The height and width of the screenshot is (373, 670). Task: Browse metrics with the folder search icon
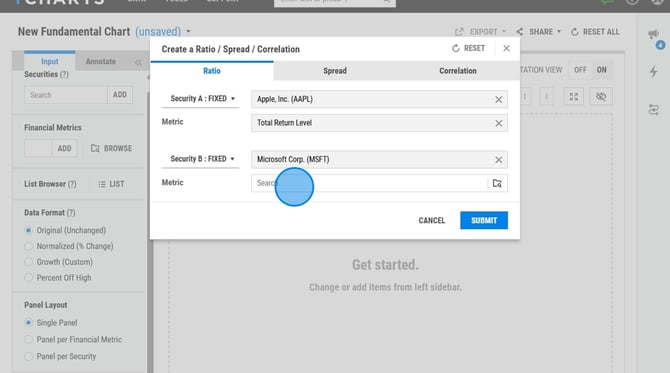click(497, 183)
